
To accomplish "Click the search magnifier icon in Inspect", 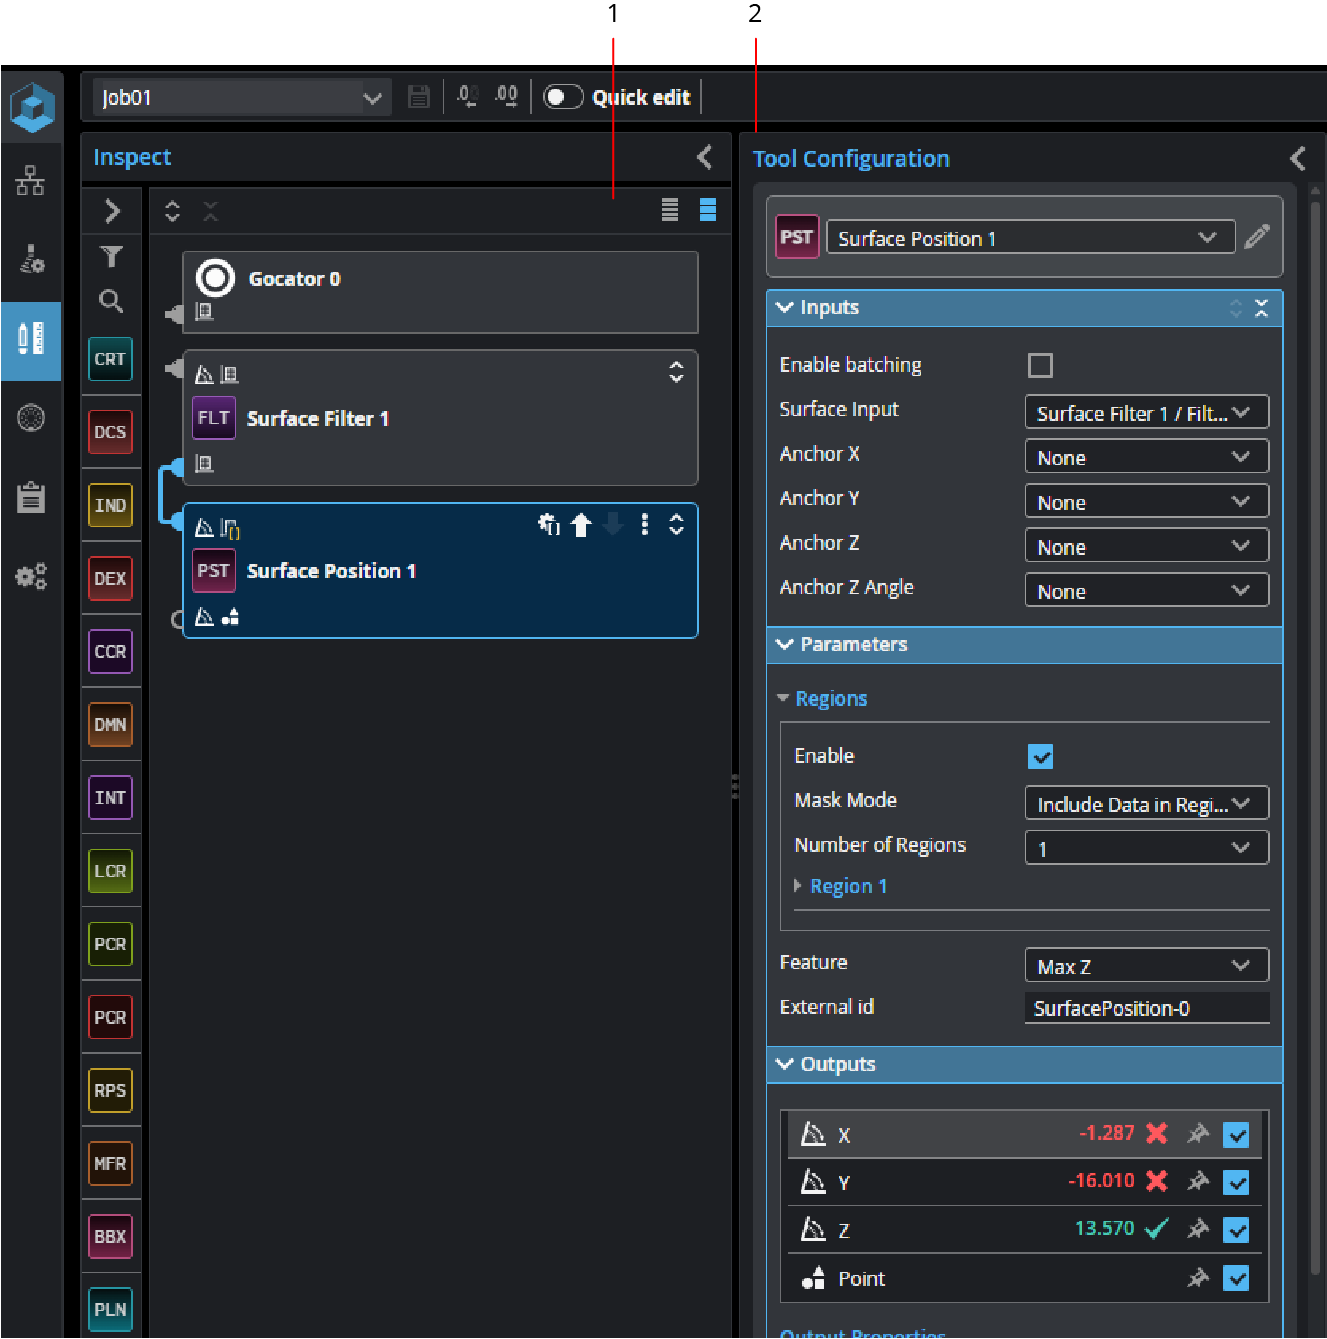I will tap(111, 301).
